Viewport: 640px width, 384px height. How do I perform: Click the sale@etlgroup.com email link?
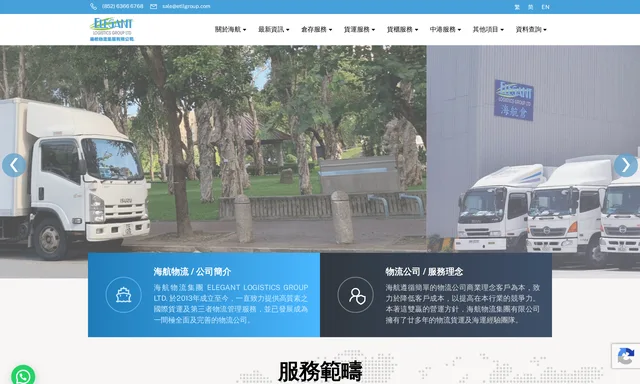(x=186, y=7)
